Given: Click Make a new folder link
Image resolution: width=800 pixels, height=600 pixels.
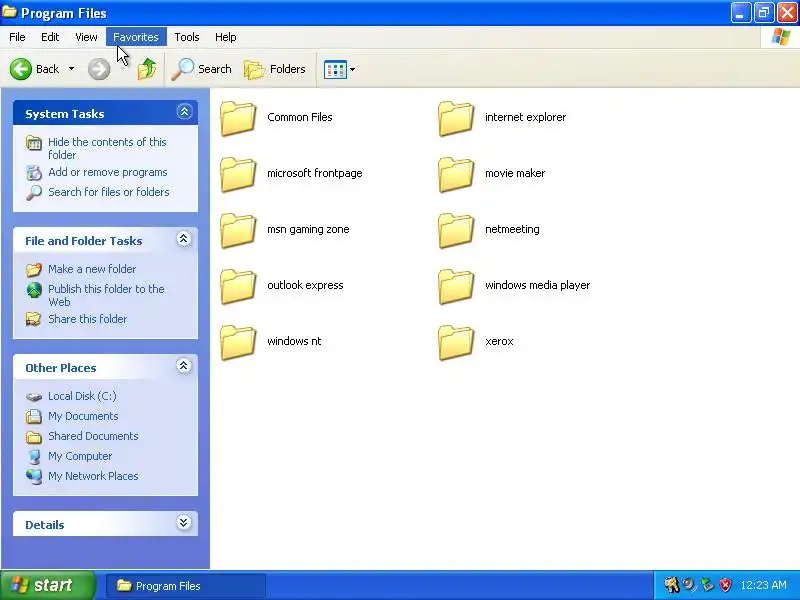Looking at the screenshot, I should point(92,269).
